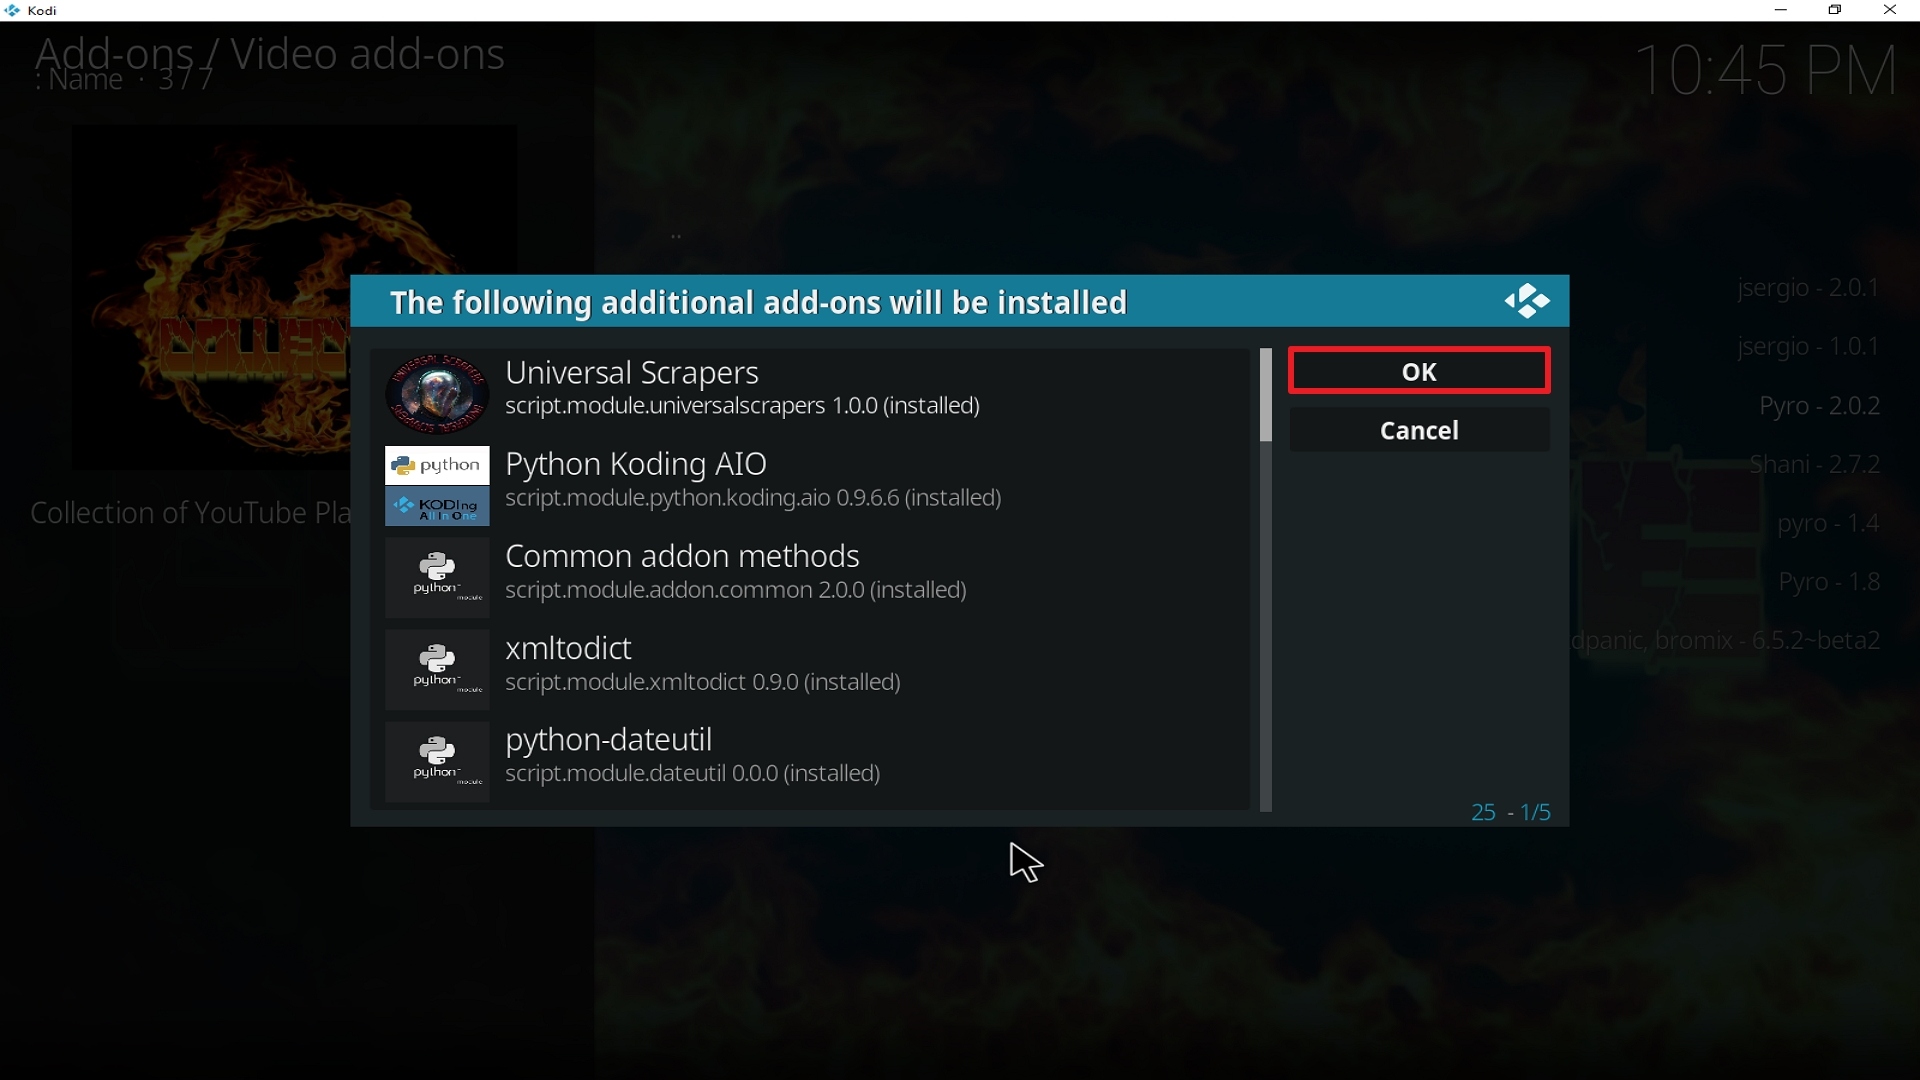Viewport: 1920px width, 1080px height.
Task: Click the python-dateutil module icon
Action: pos(437,762)
